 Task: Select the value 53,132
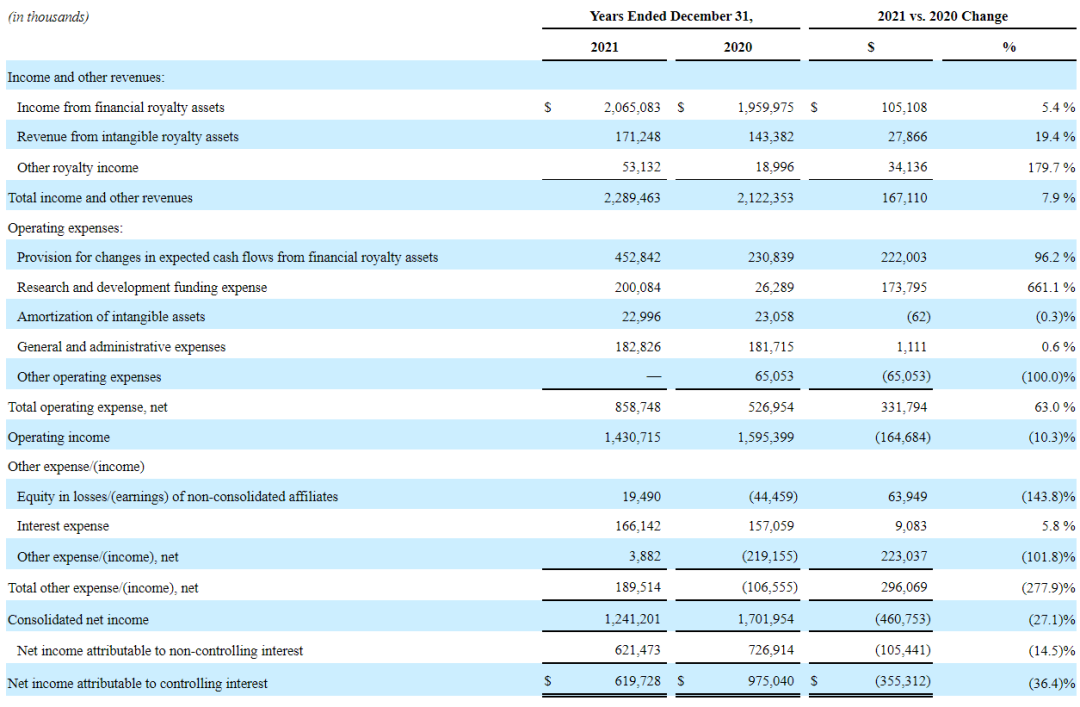click(641, 167)
